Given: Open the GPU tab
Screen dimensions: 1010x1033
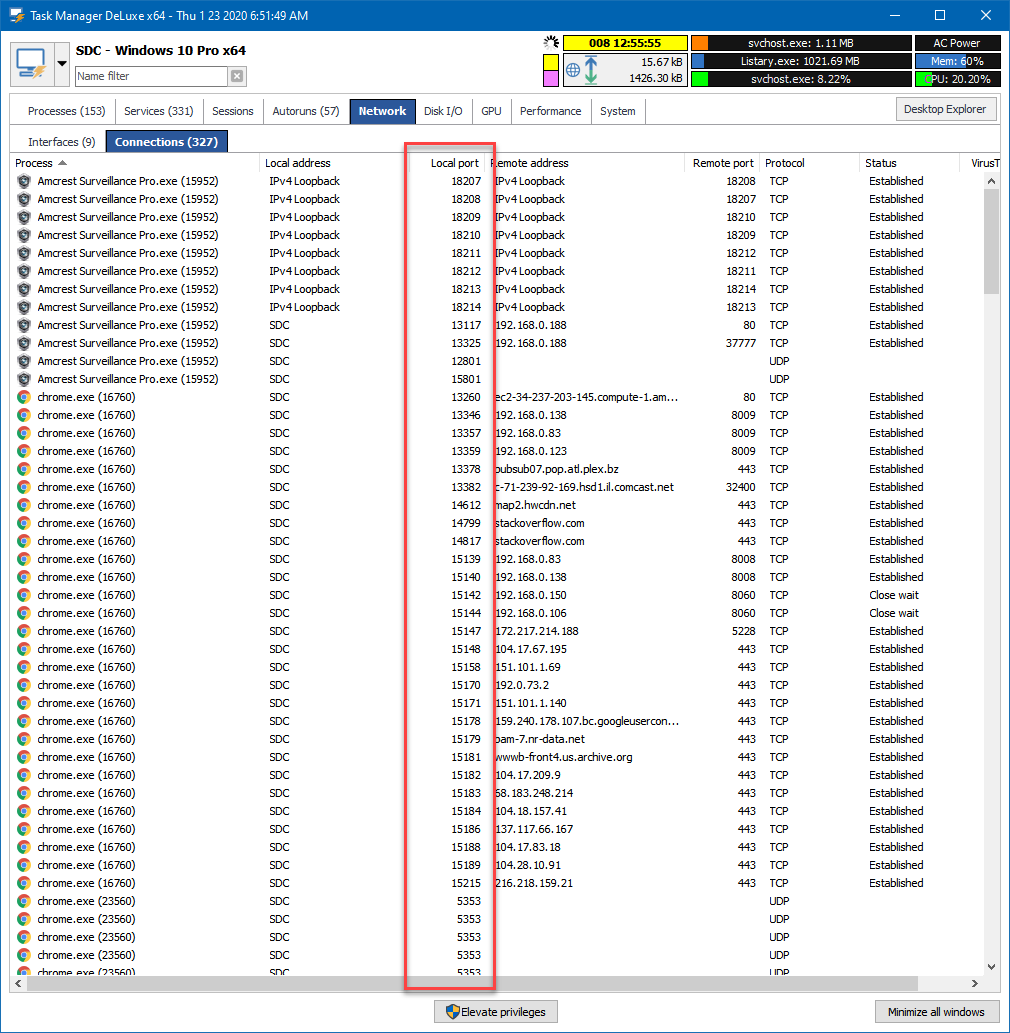Looking at the screenshot, I should point(491,111).
